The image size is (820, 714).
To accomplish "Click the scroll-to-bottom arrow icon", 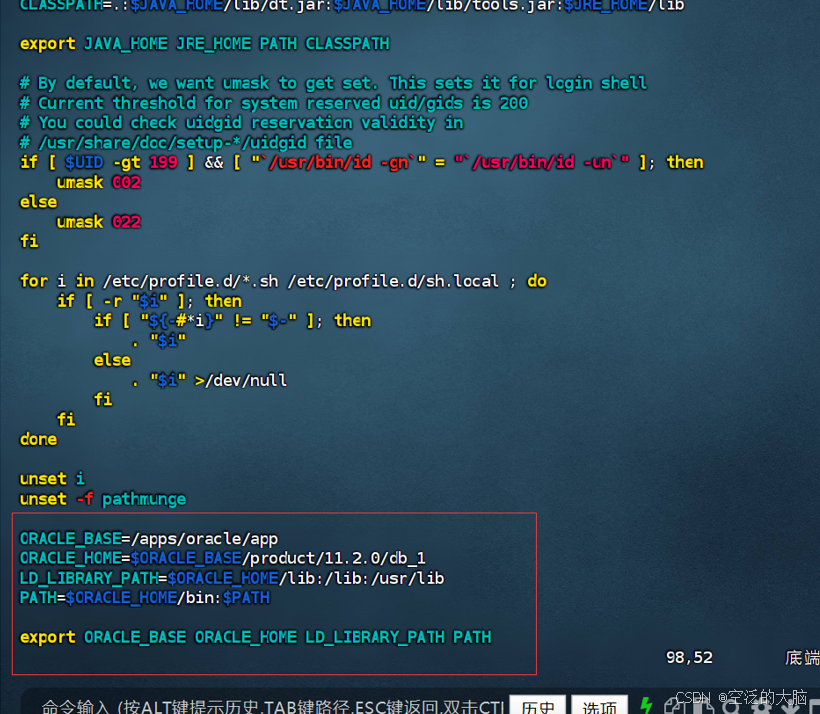I will click(790, 708).
